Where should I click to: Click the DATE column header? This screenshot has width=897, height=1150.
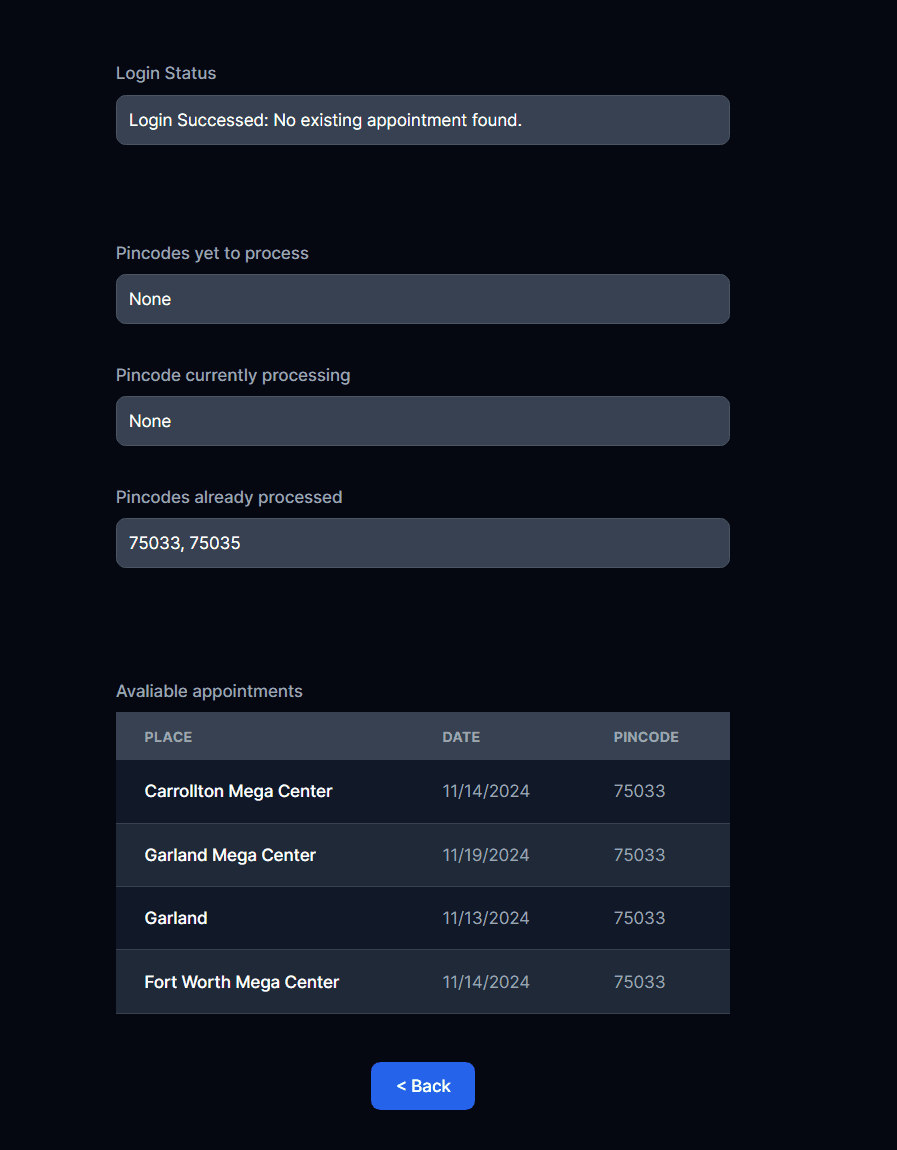coord(461,737)
